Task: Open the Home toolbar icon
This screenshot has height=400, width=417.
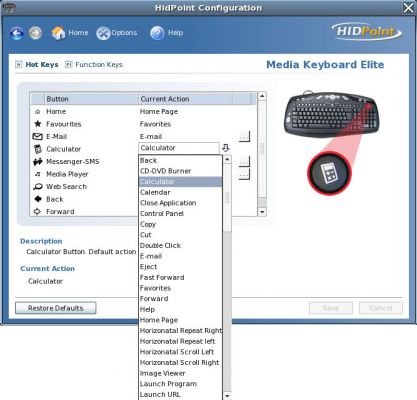Action: click(58, 33)
